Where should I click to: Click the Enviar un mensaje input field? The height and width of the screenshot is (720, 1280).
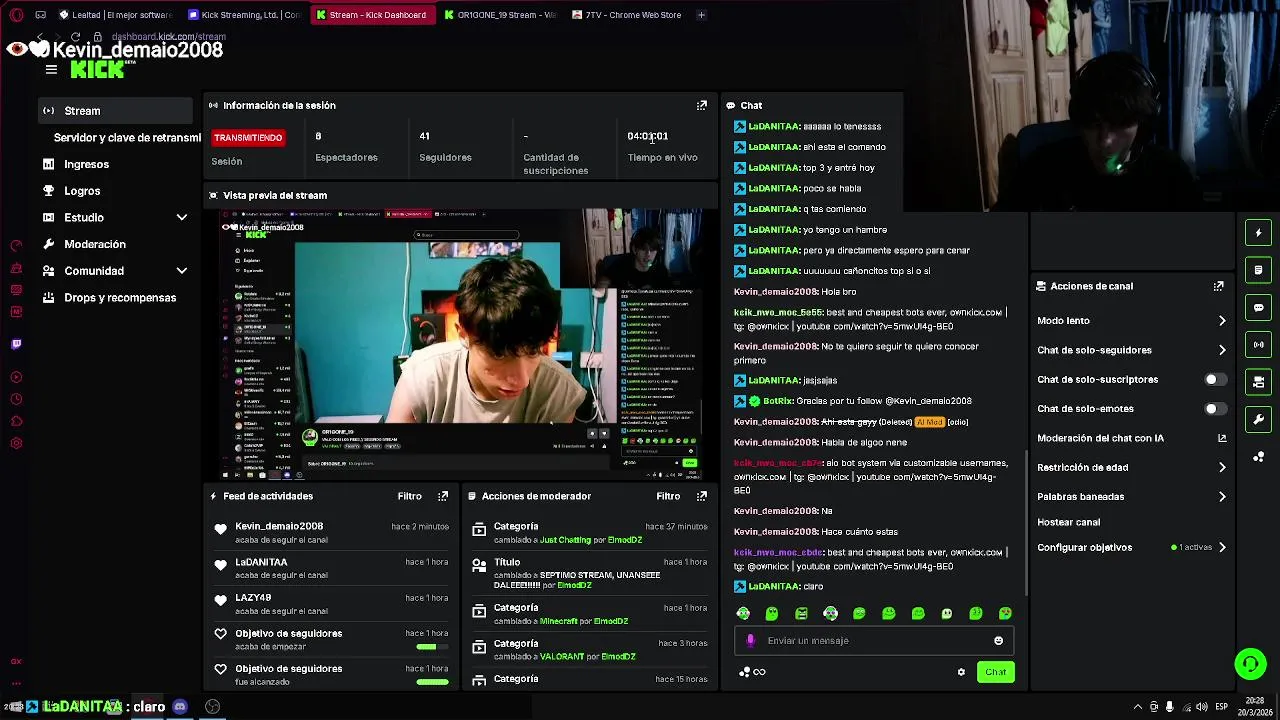[873, 641]
